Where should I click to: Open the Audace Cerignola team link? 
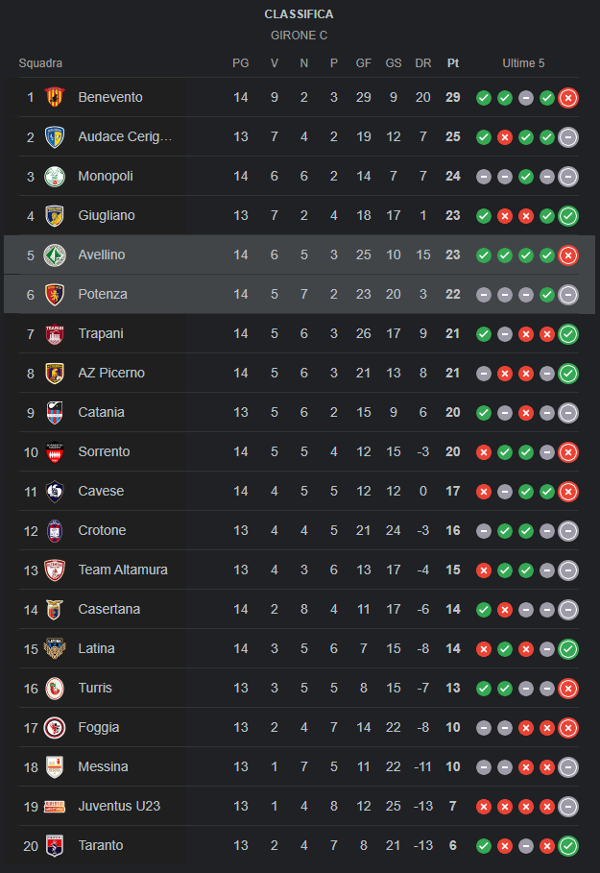click(125, 137)
